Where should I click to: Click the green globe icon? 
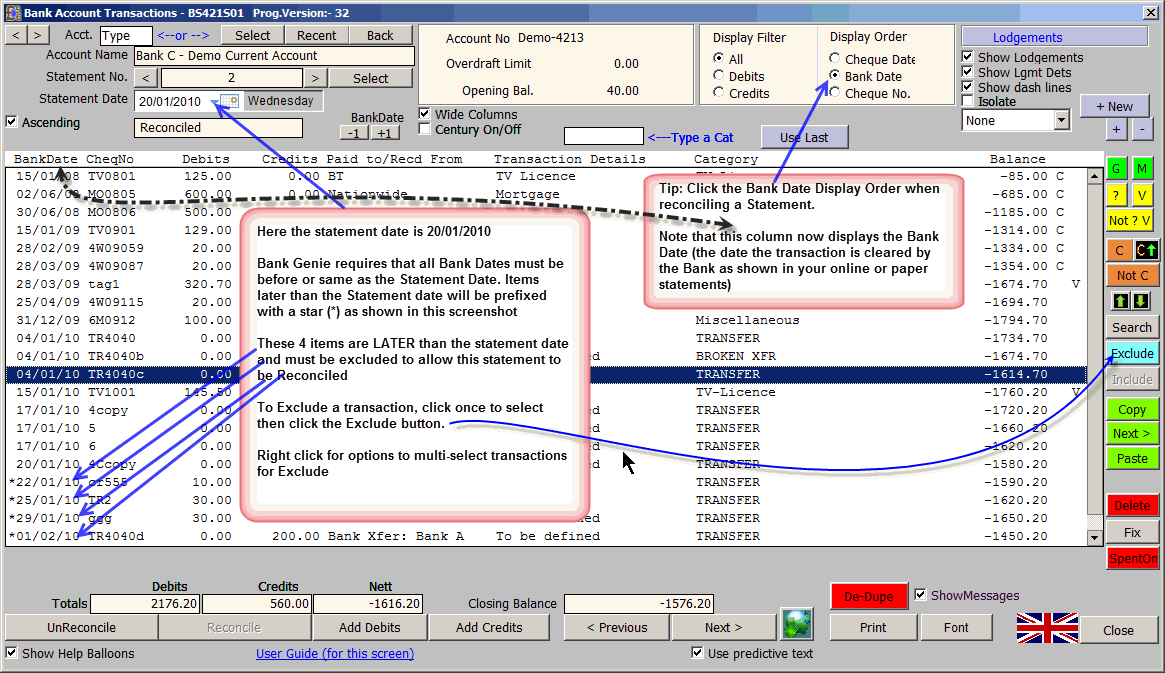796,624
